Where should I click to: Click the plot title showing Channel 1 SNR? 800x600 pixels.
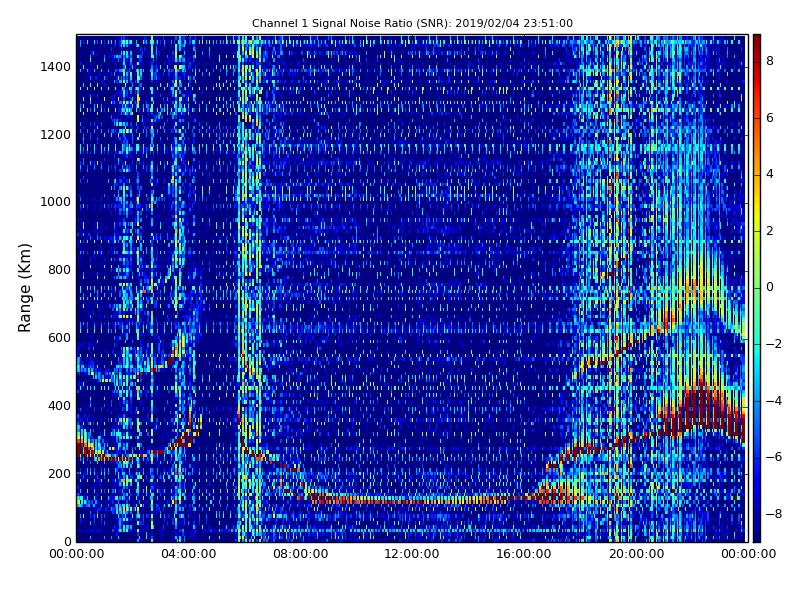(412, 23)
